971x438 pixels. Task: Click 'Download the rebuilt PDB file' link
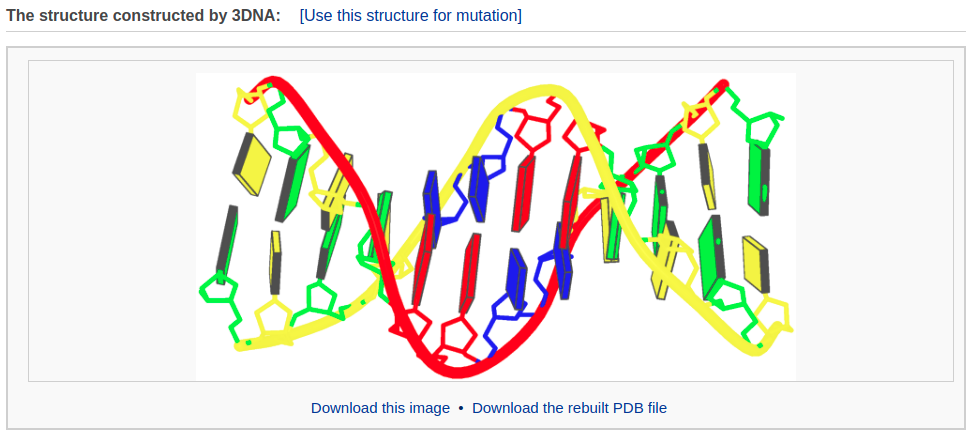[570, 408]
